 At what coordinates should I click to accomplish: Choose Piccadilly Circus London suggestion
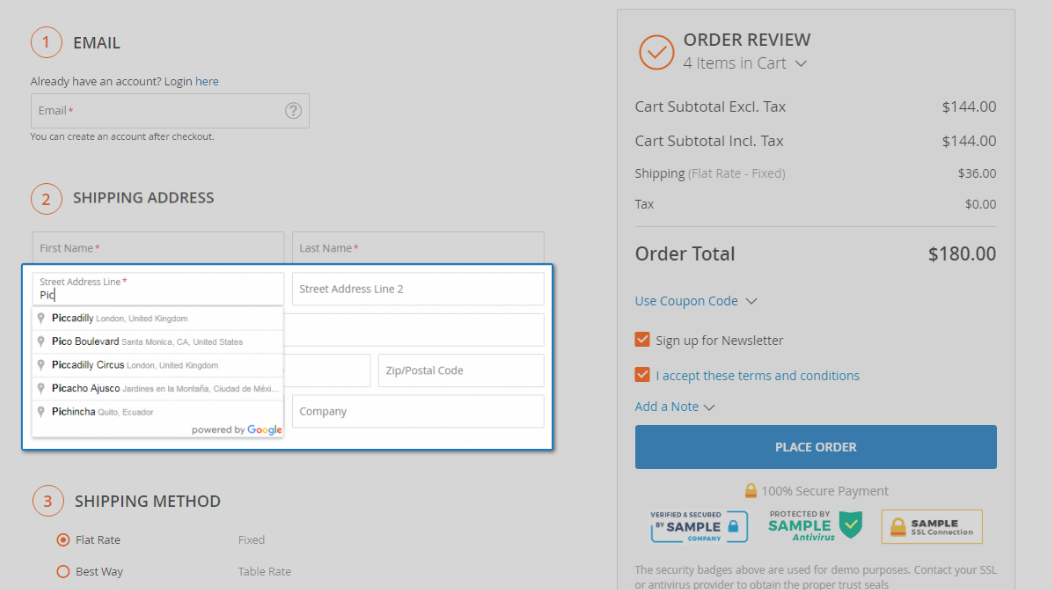158,365
